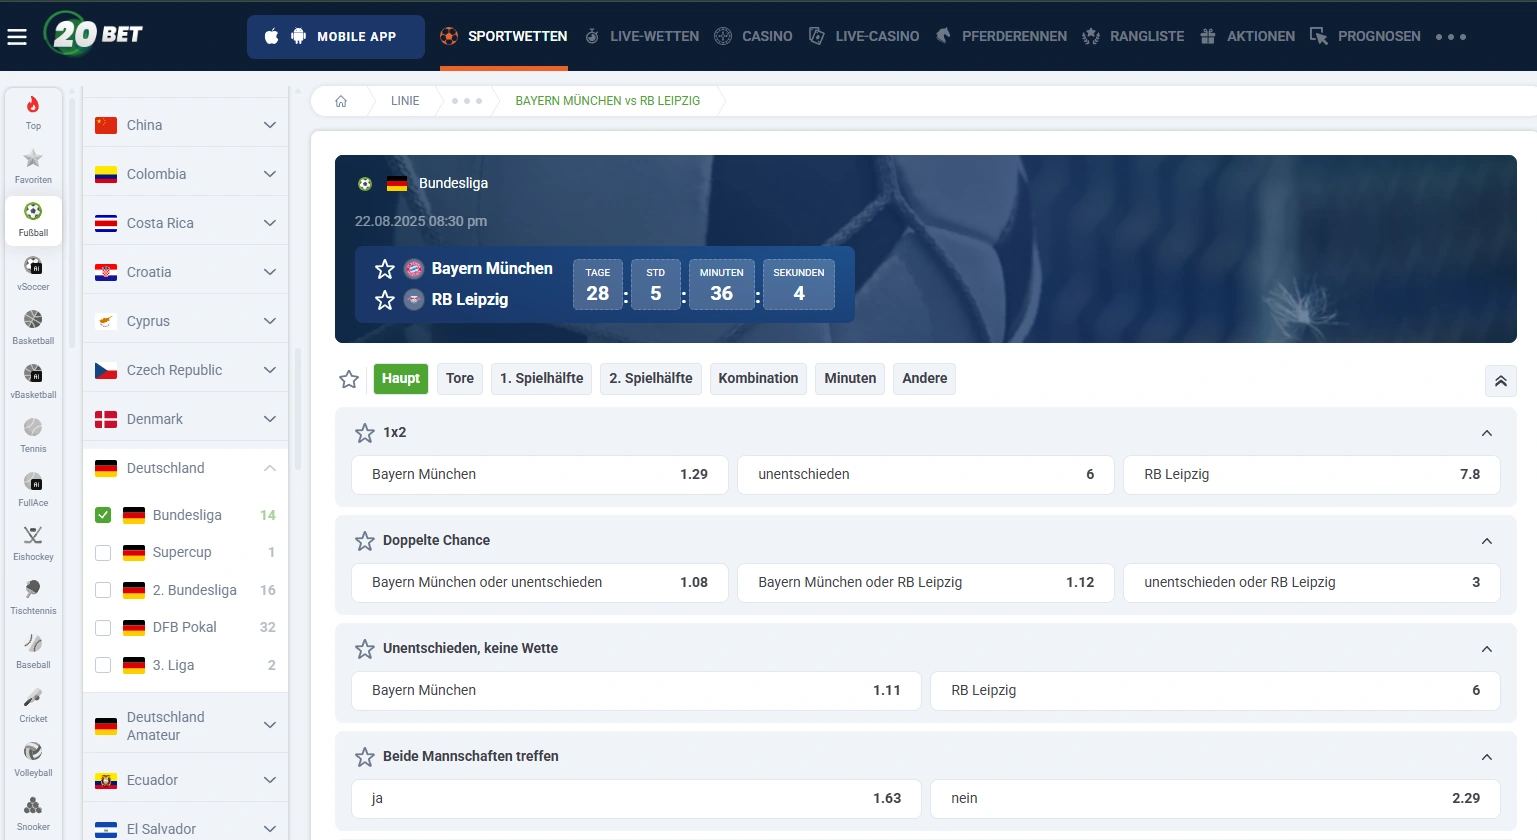1537x840 pixels.
Task: Favorite Bayern München with star icon
Action: pyautogui.click(x=385, y=269)
